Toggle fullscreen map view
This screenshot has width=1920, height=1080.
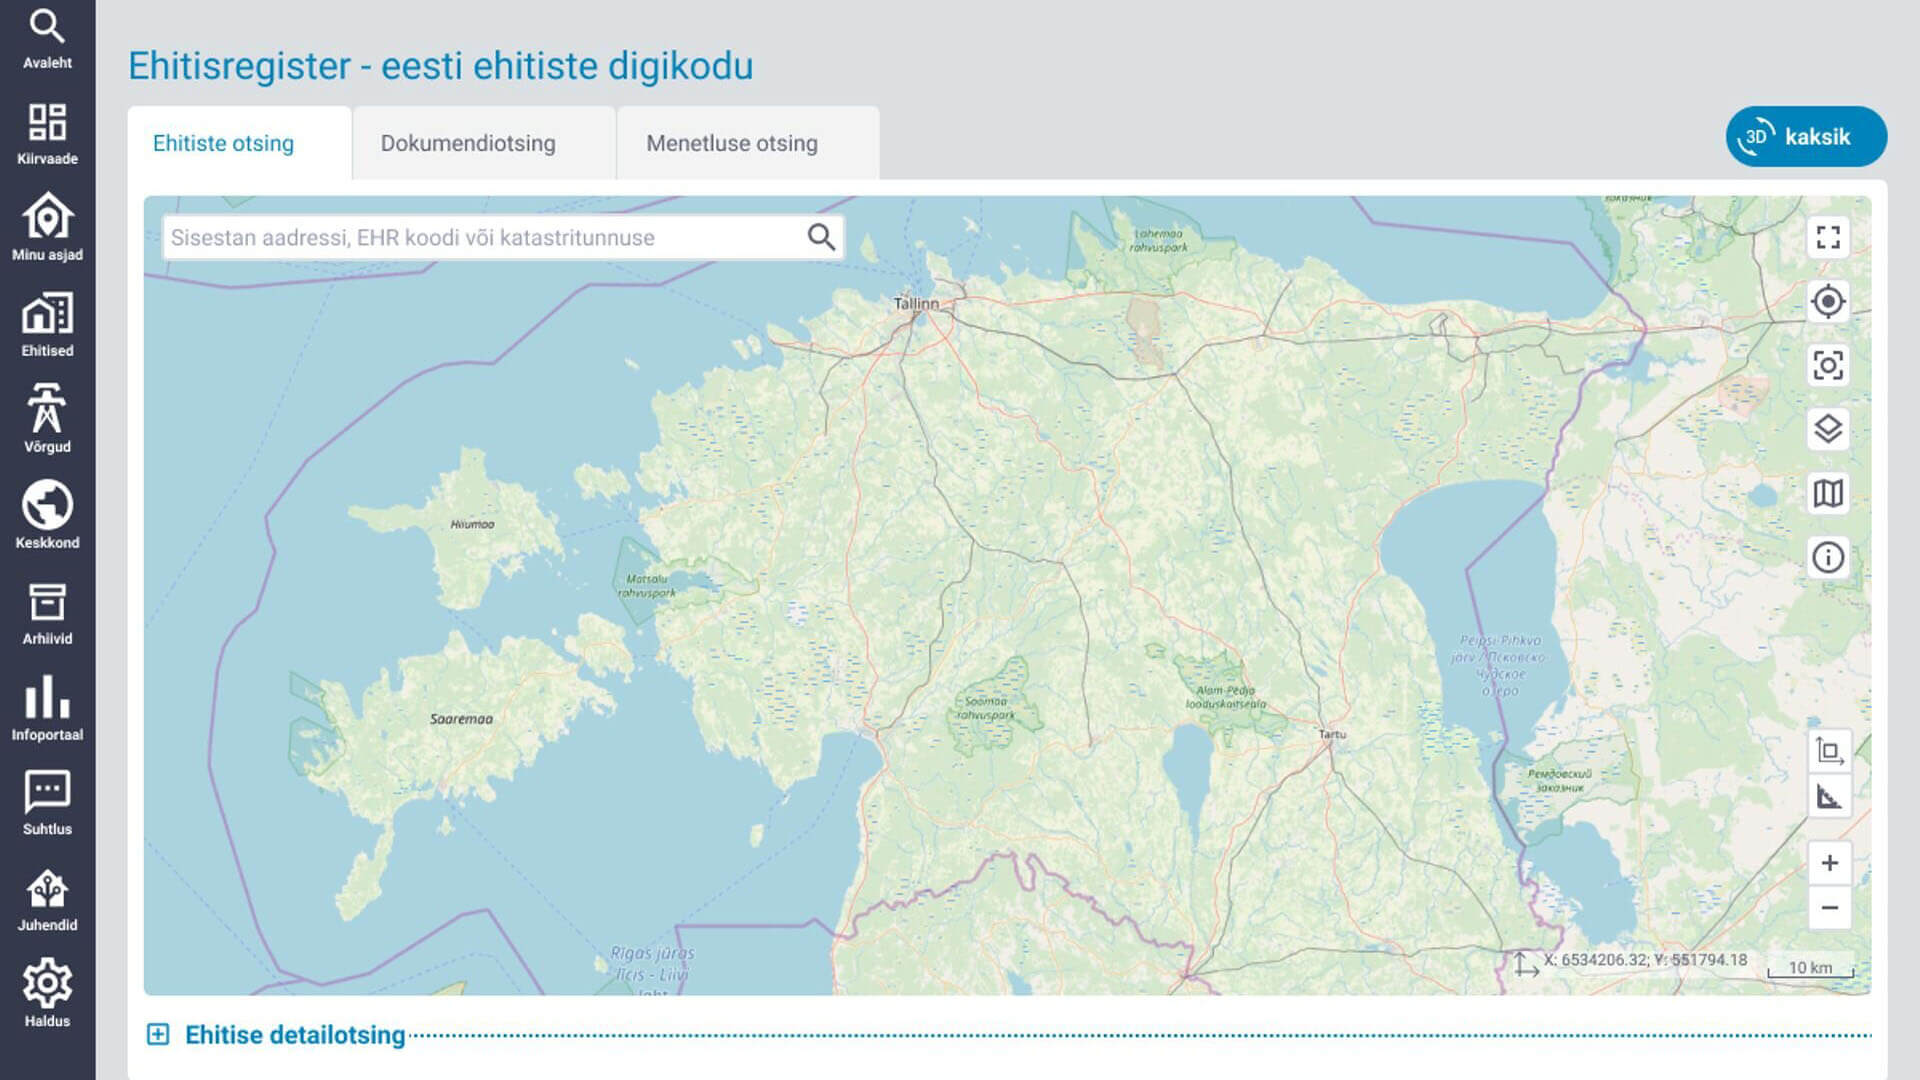coord(1828,238)
